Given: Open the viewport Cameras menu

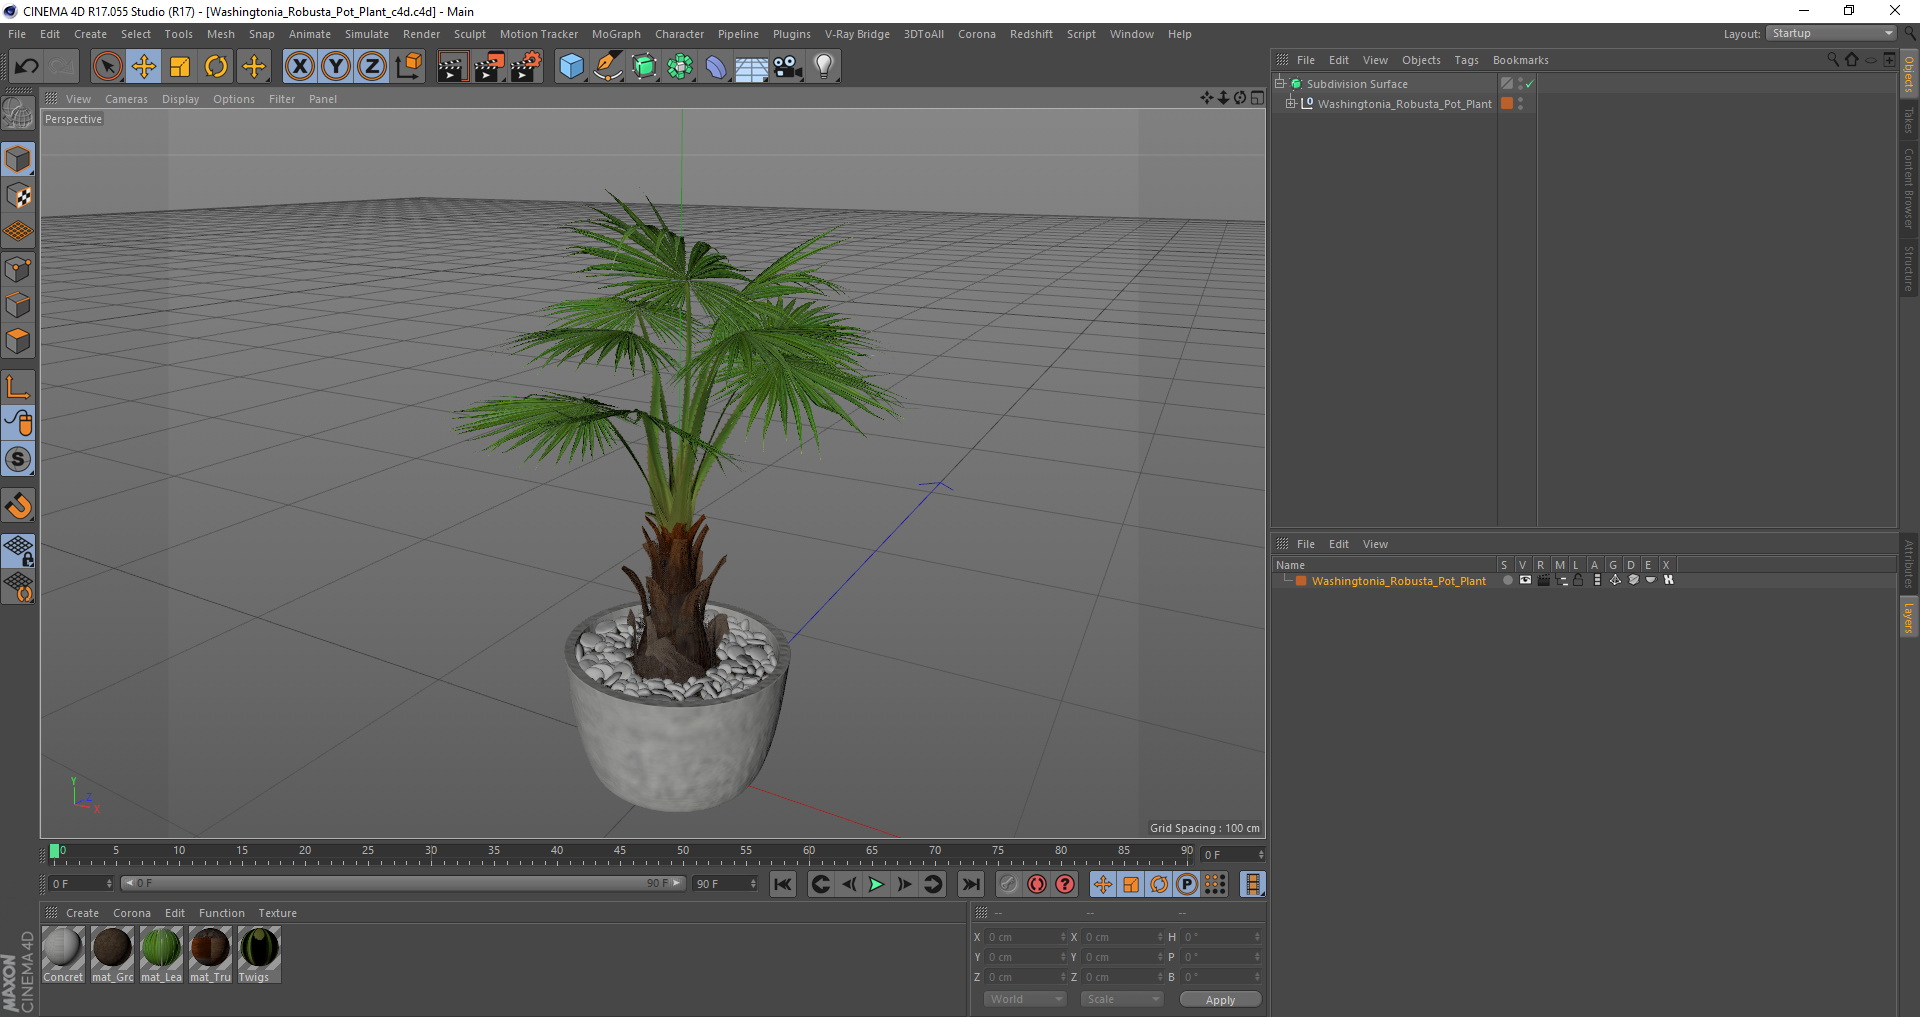Looking at the screenshot, I should tap(126, 99).
